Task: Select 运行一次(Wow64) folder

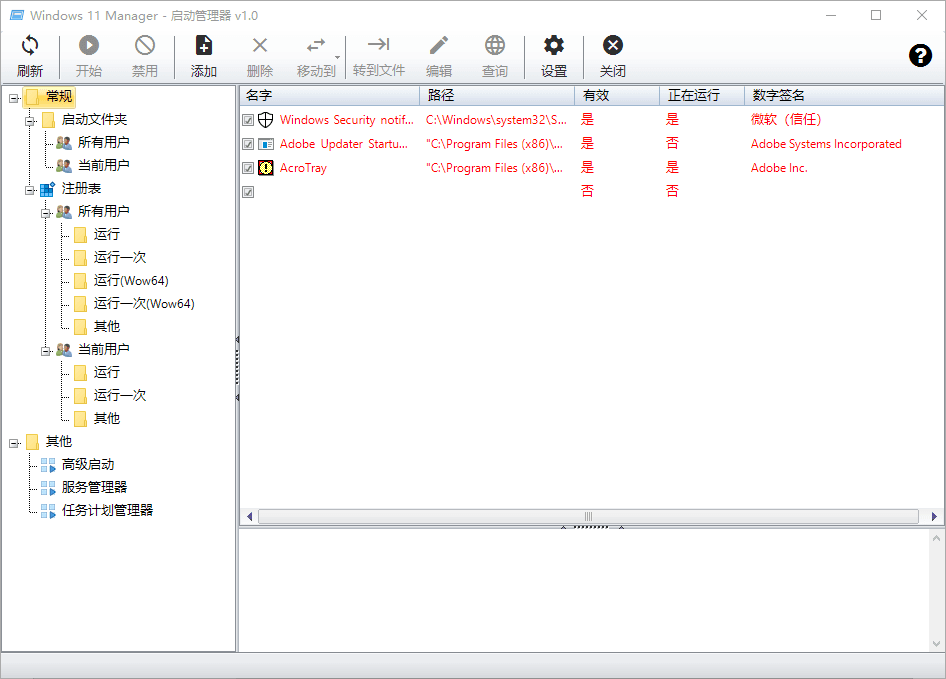Action: coord(144,303)
